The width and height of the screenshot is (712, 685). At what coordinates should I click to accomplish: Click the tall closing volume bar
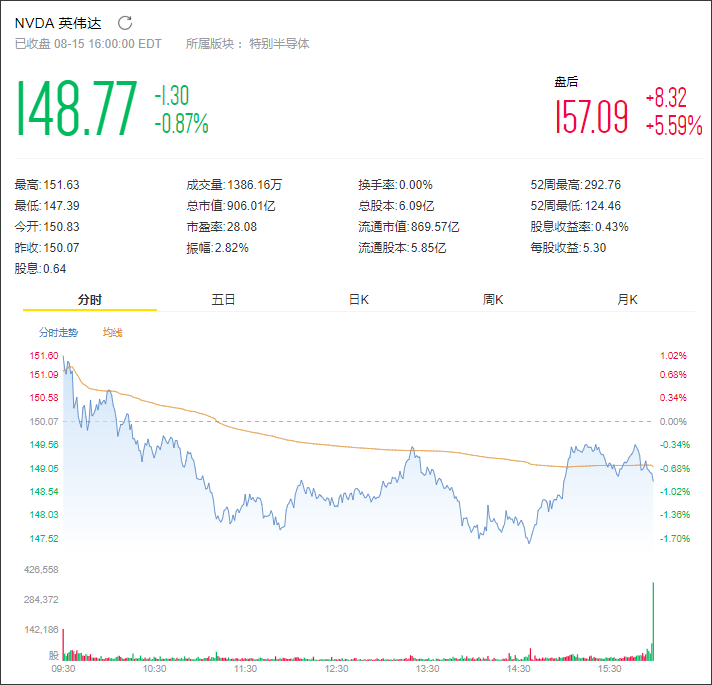click(x=653, y=621)
